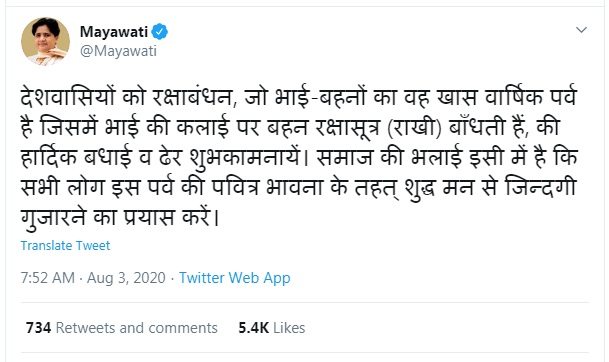The image size is (609, 362).
Task: Visit the @Mayawati handle
Action: (118, 51)
